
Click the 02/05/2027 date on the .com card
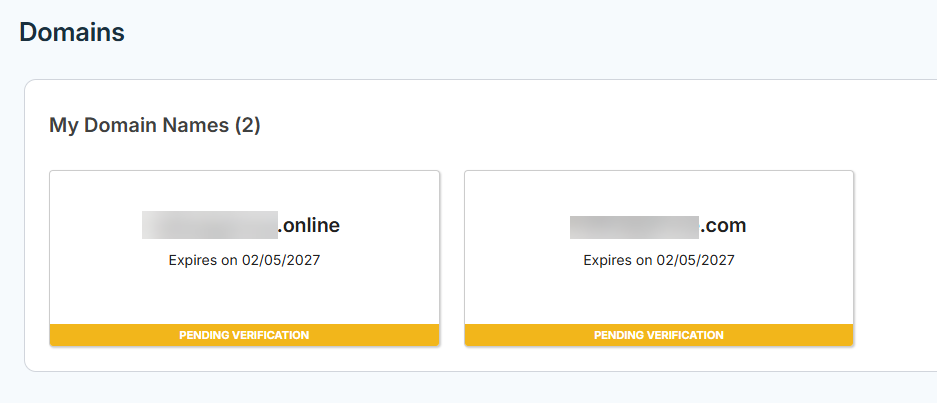pyautogui.click(x=695, y=260)
